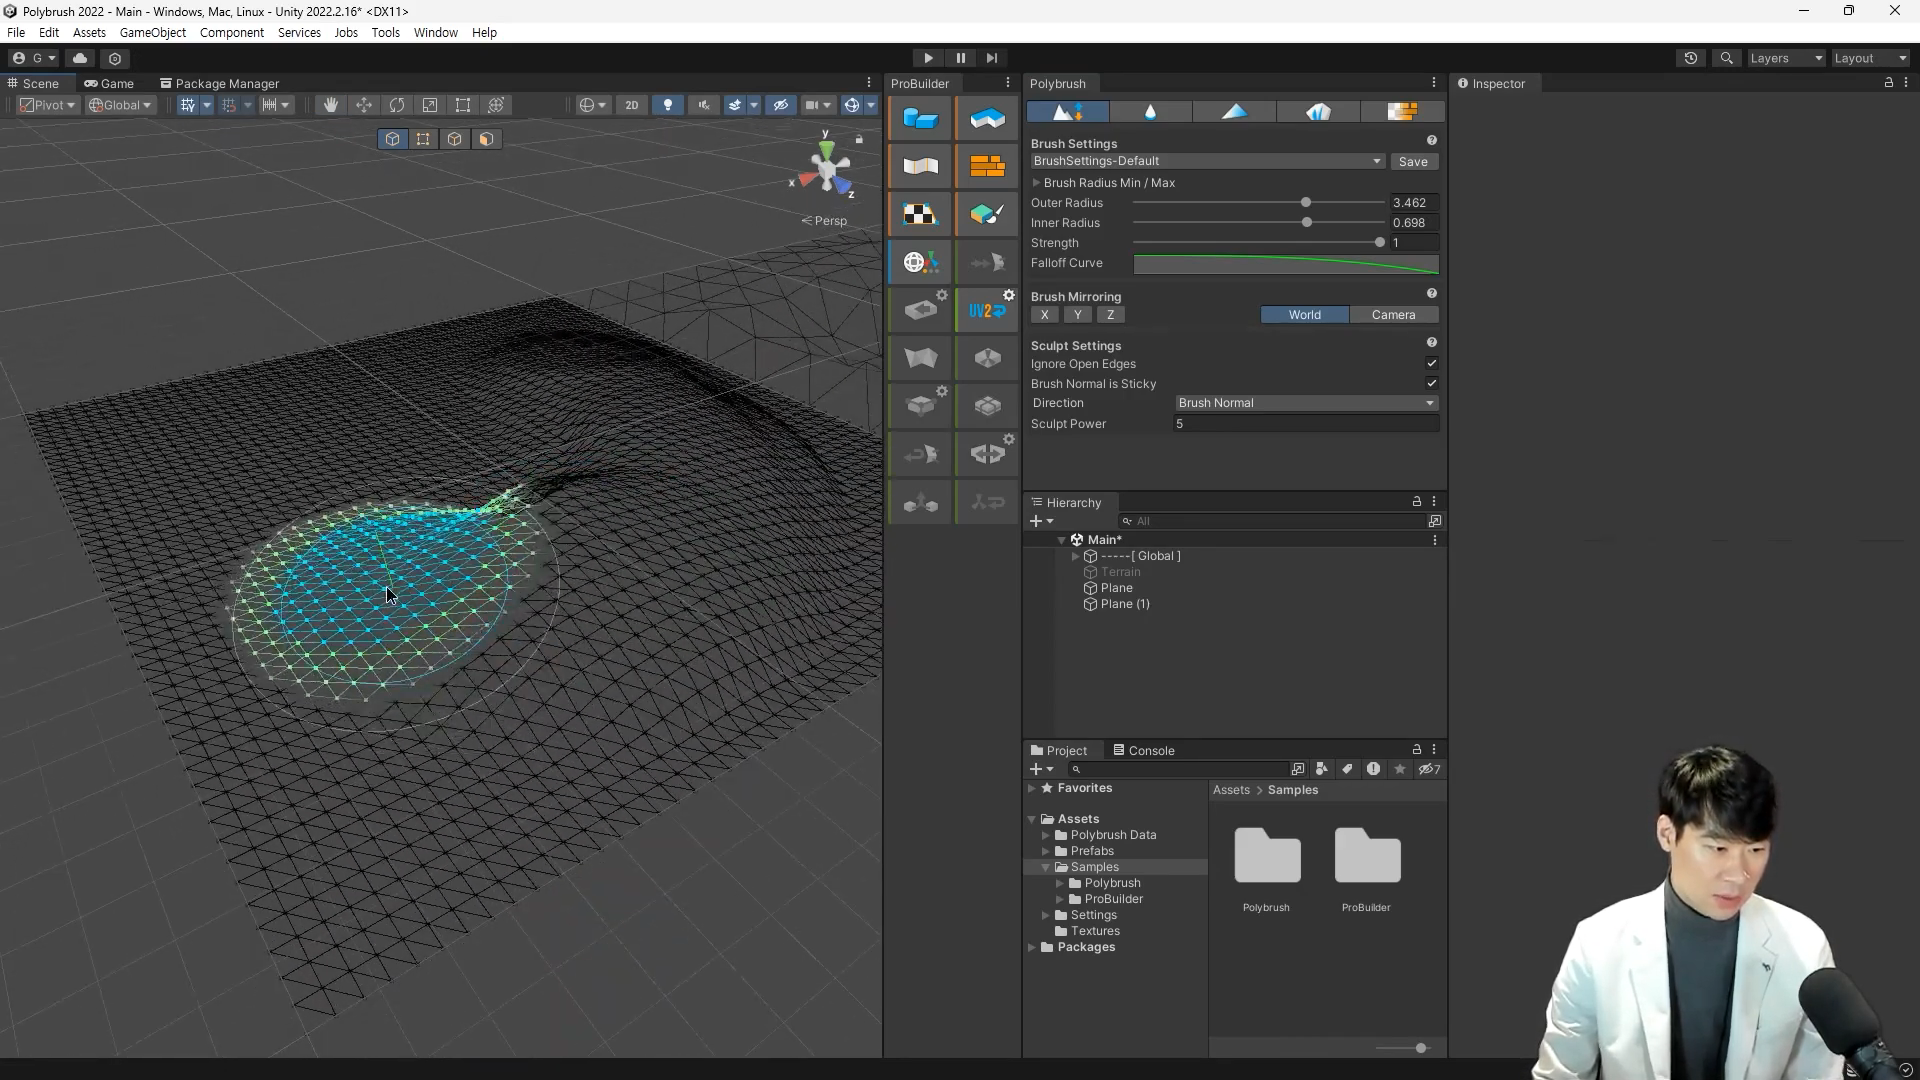Switch mirroring space to Camera
The height and width of the screenshot is (1080, 1920).
pyautogui.click(x=1393, y=315)
